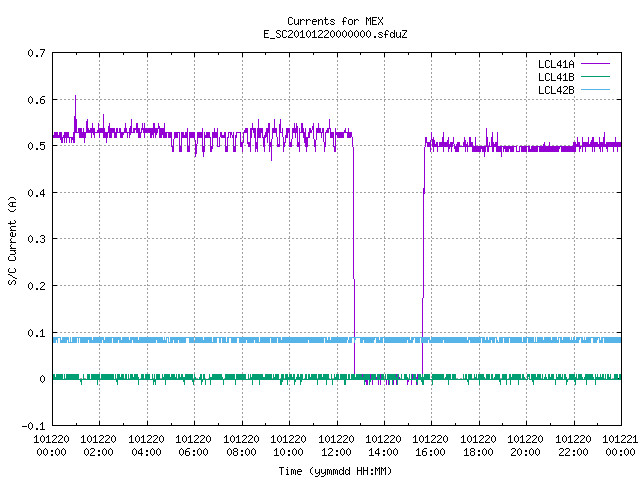Click the x-axis tick '101220 06:00'

193,446
